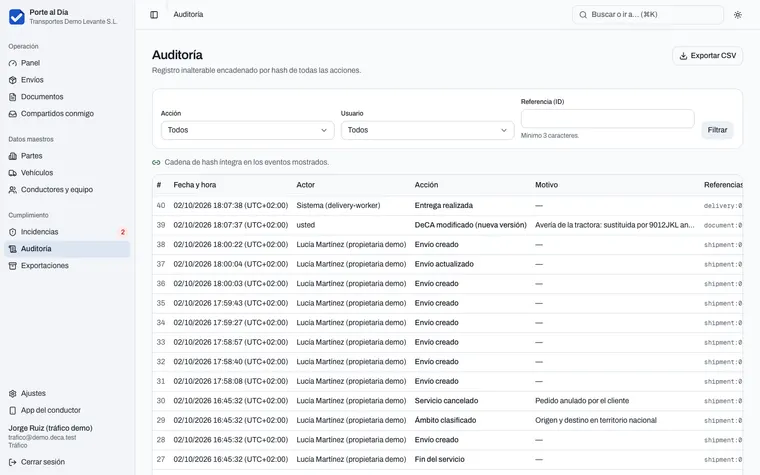Click Sistema (delivery-worker) actor cell
The image size is (760, 475).
[x=338, y=206]
